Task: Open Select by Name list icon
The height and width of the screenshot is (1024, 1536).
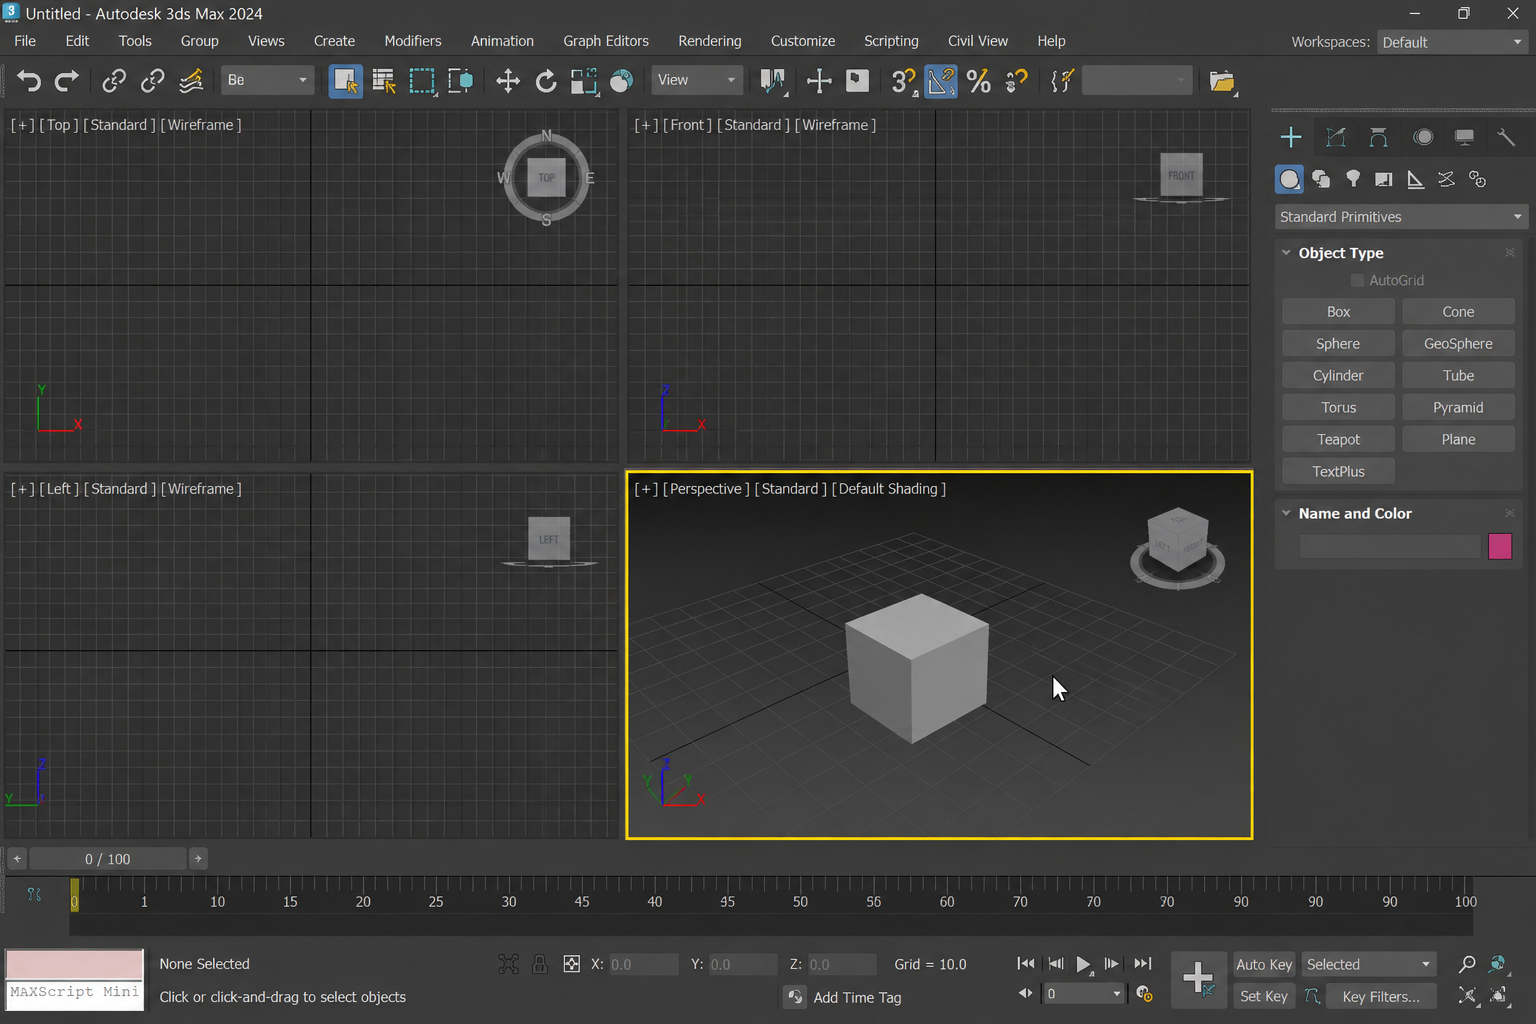Action: tap(384, 81)
